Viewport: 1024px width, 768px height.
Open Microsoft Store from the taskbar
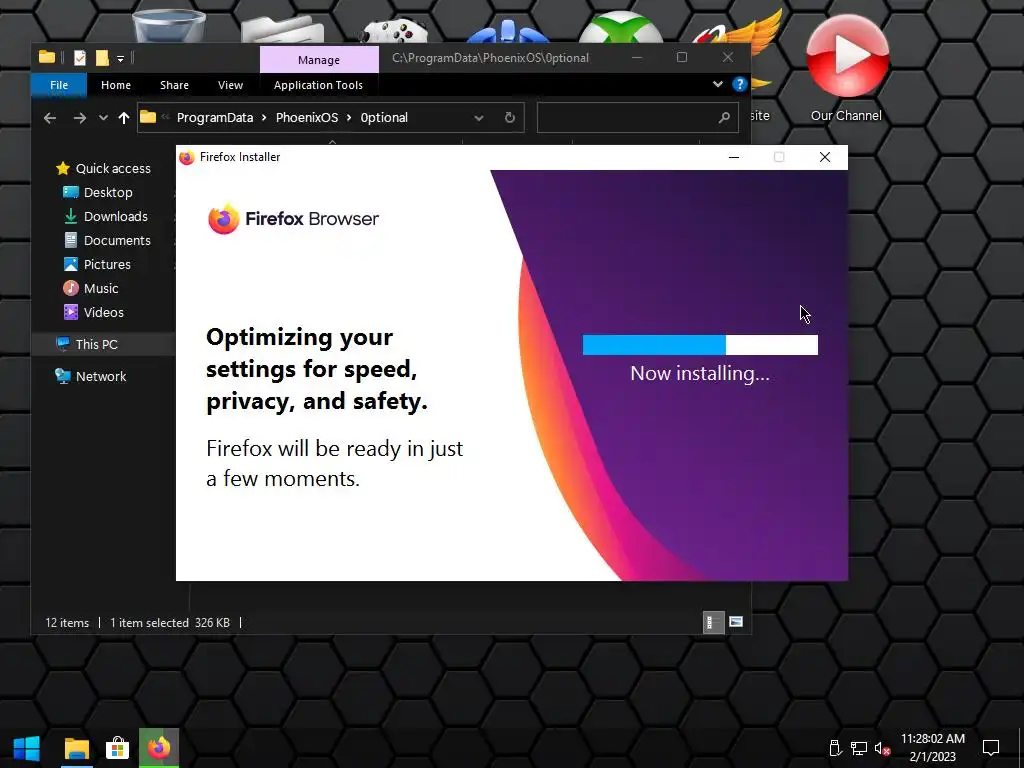(x=118, y=748)
